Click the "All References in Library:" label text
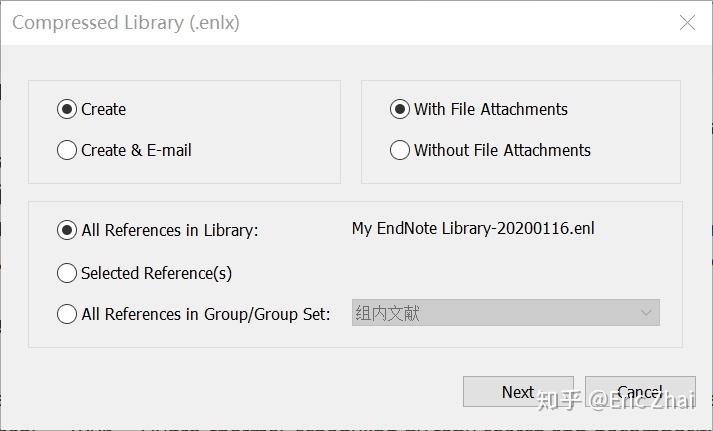This screenshot has width=713, height=431. [x=169, y=230]
